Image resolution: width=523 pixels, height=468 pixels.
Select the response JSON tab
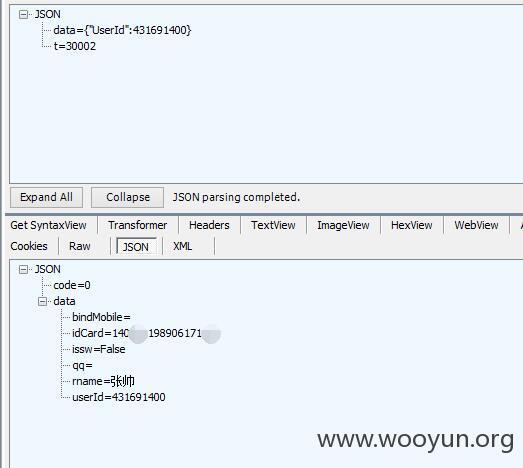[136, 247]
